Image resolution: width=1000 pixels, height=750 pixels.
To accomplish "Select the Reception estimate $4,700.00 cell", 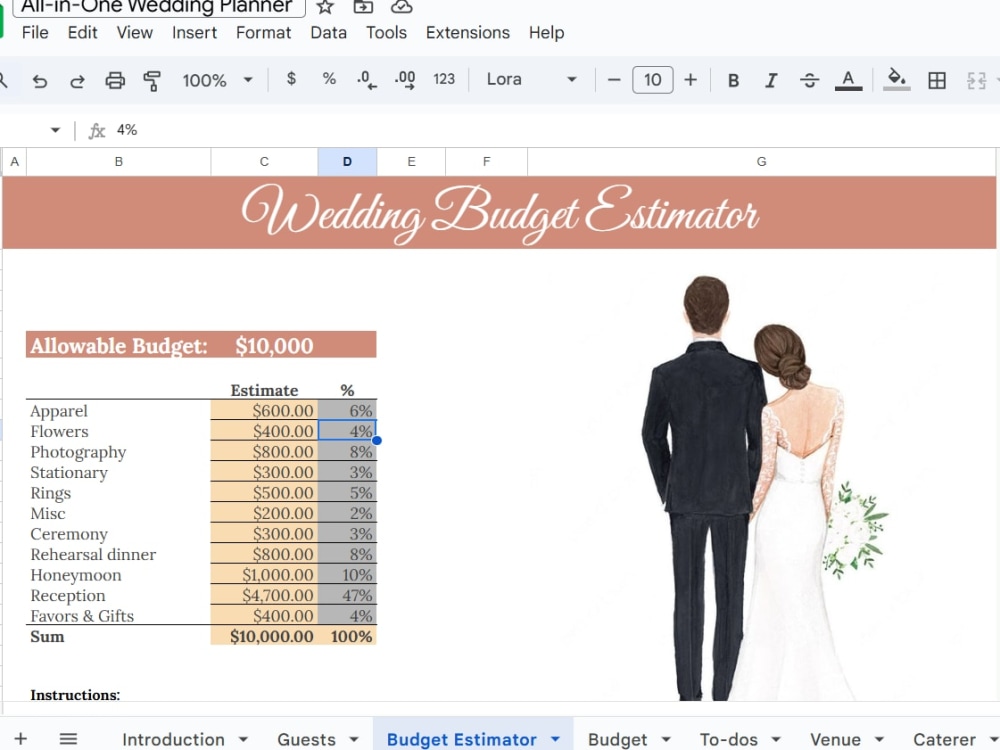I will click(x=264, y=595).
